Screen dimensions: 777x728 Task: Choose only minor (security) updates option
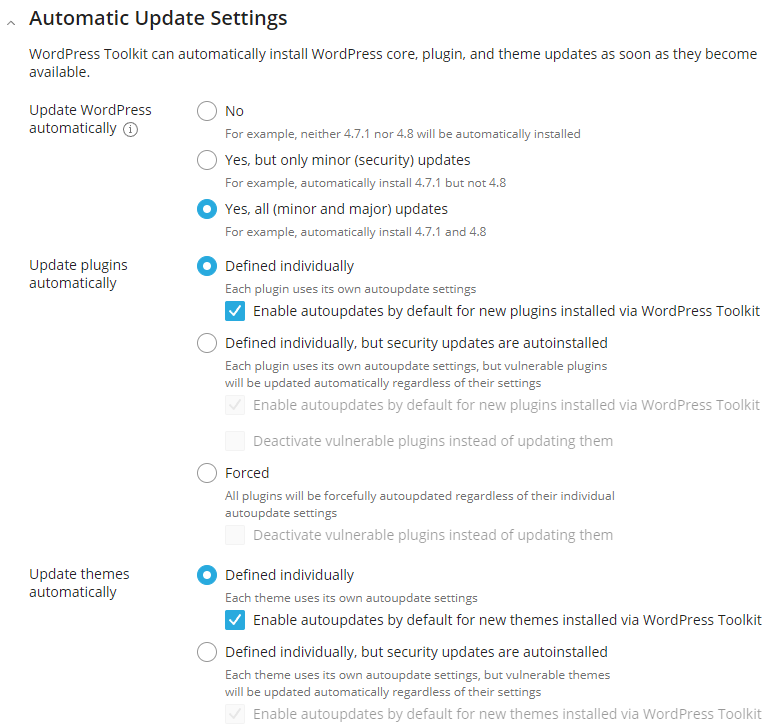click(207, 160)
